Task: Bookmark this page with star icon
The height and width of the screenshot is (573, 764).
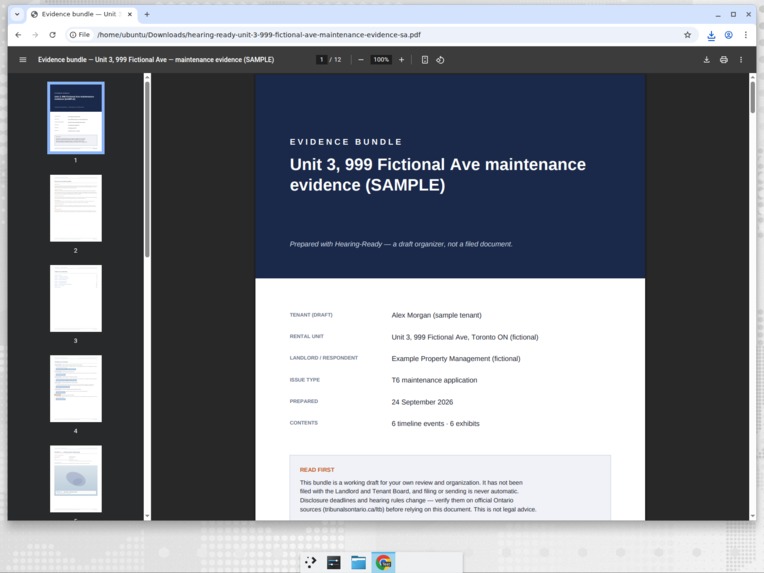Action: (x=688, y=35)
